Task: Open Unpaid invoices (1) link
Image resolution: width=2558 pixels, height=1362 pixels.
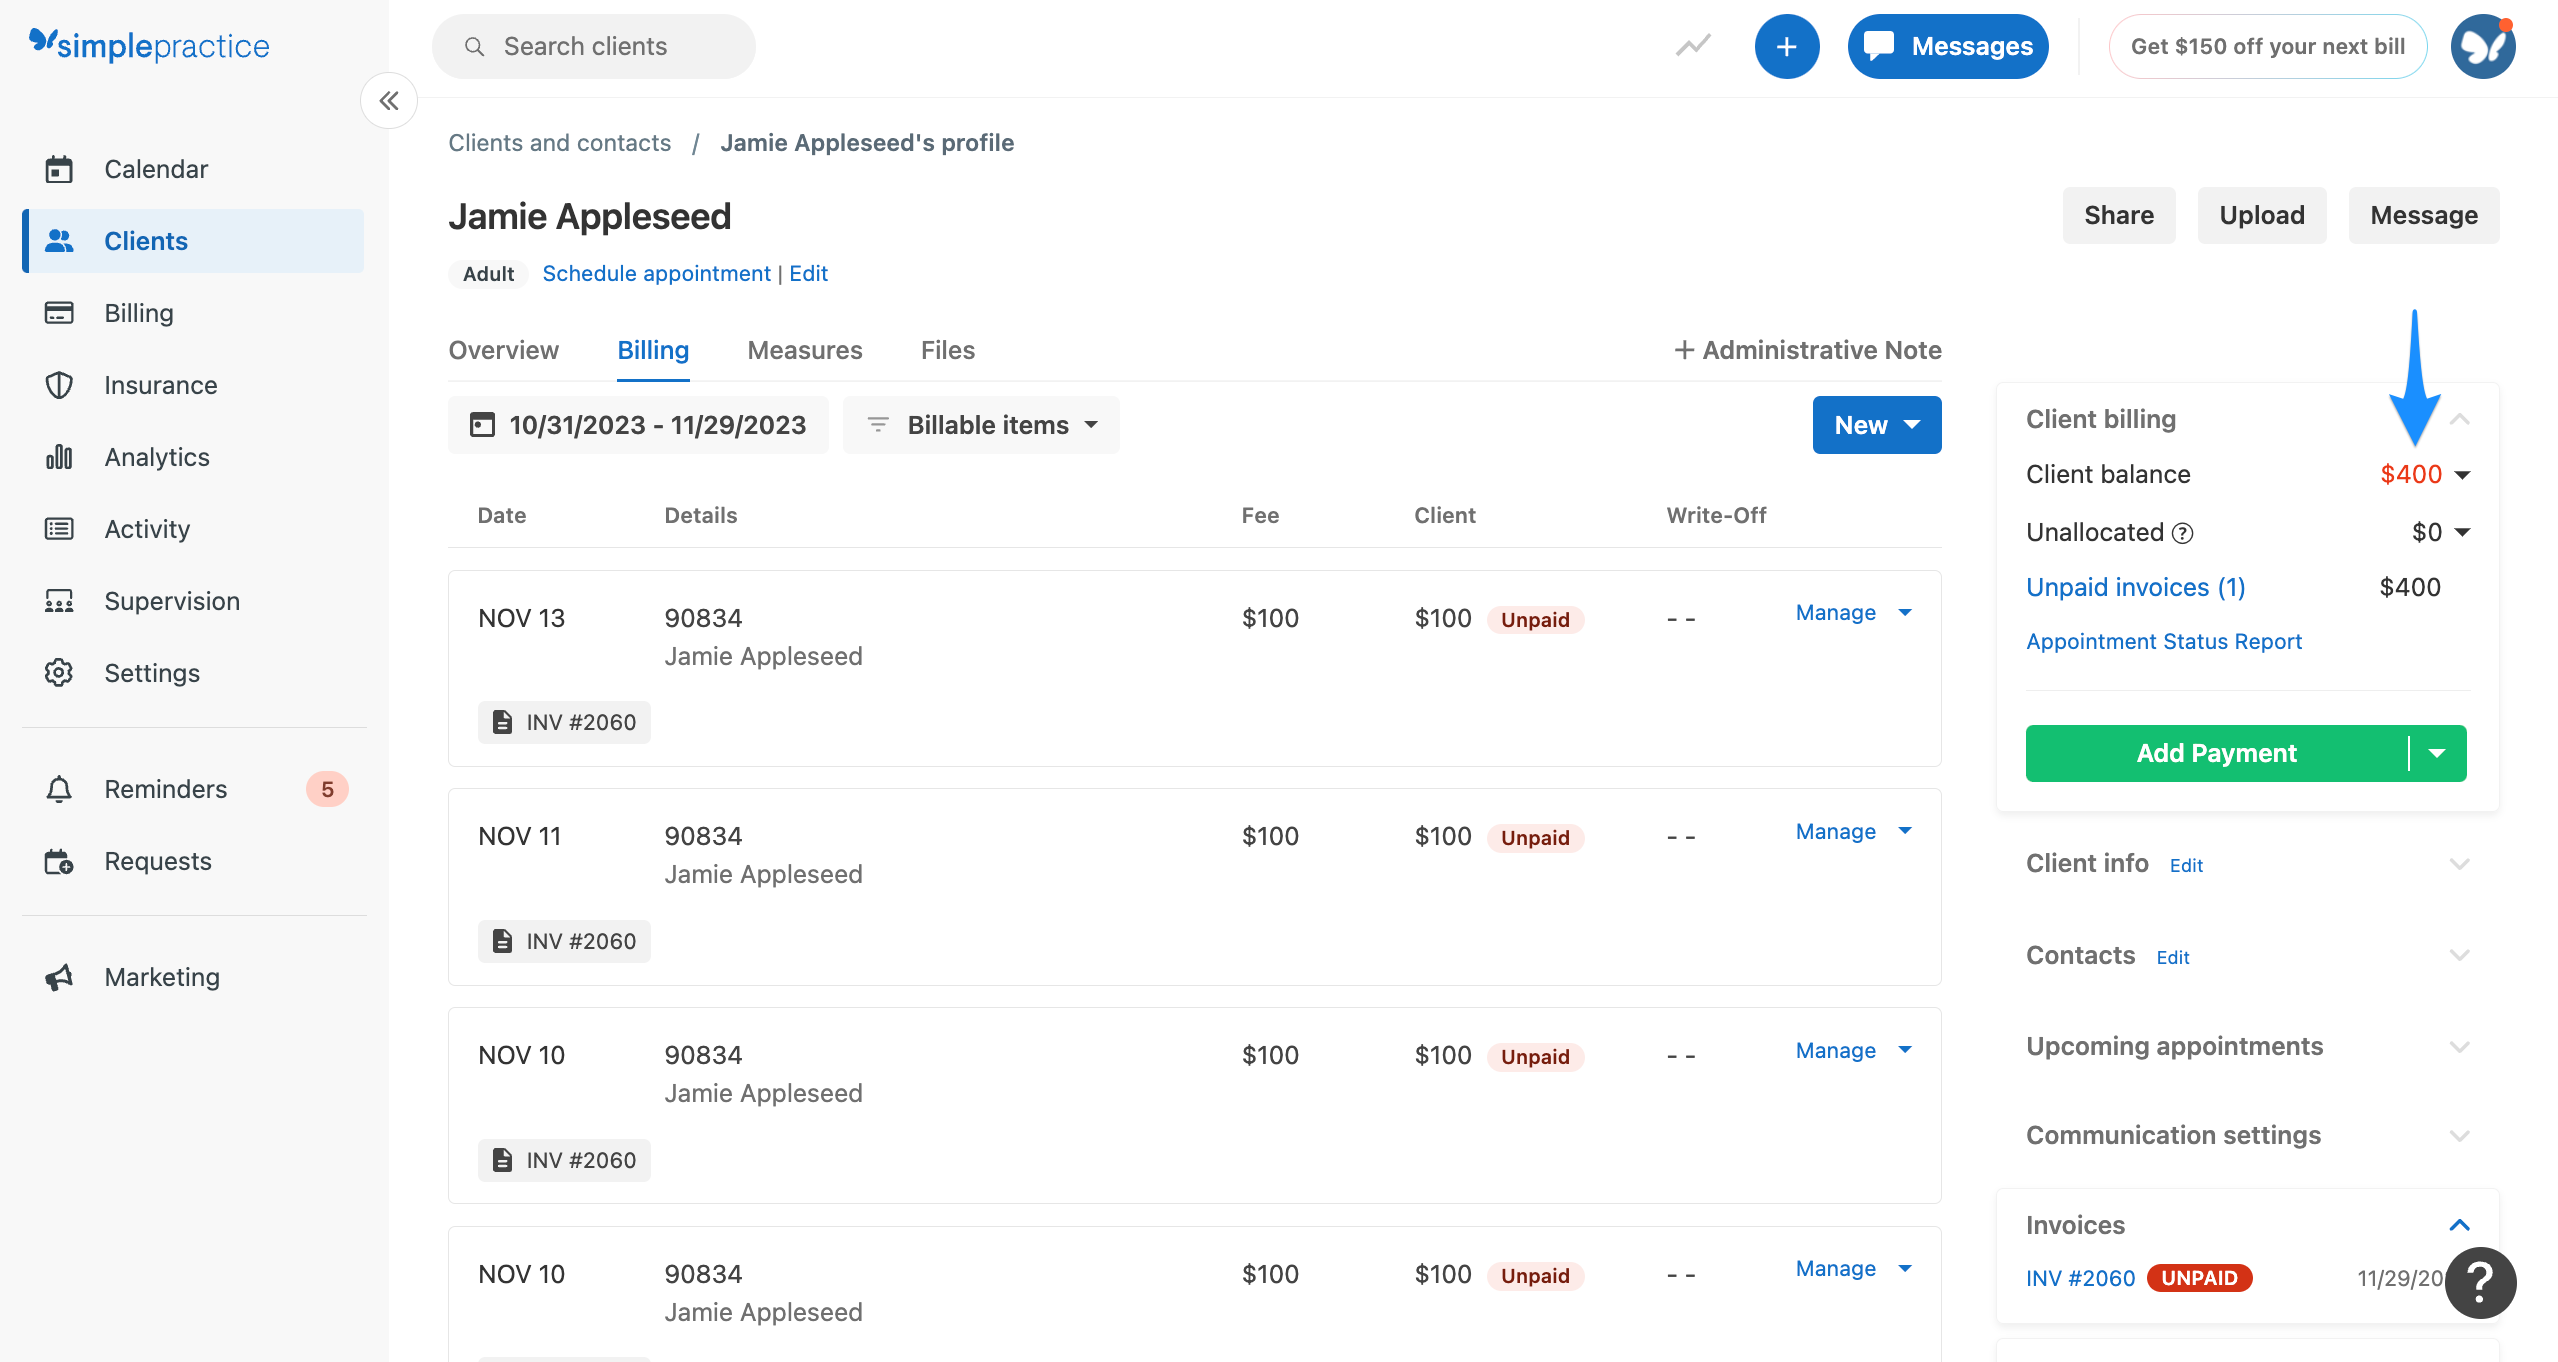Action: point(2136,587)
